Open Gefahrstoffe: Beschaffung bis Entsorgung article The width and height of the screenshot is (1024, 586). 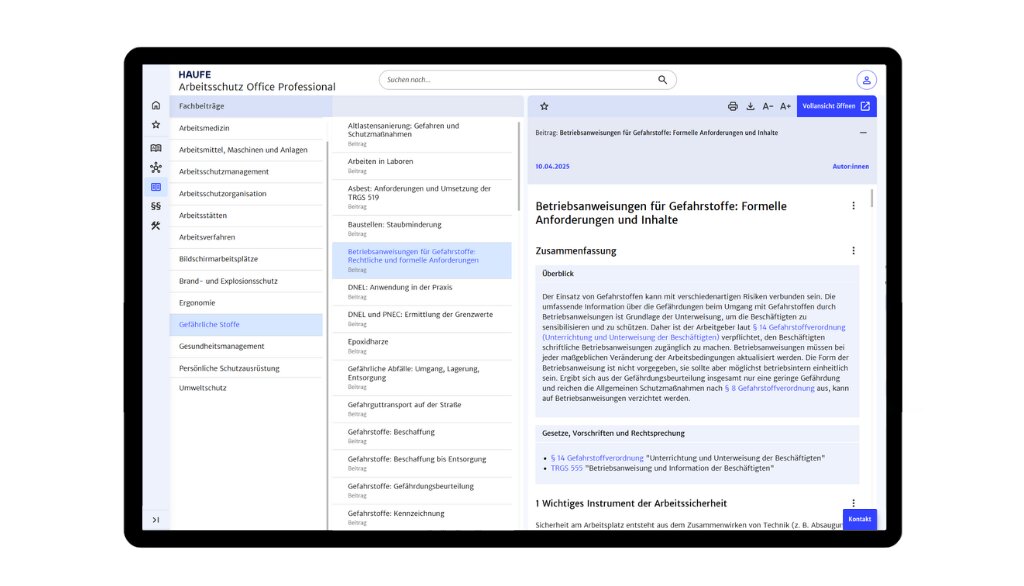pyautogui.click(x=422, y=463)
